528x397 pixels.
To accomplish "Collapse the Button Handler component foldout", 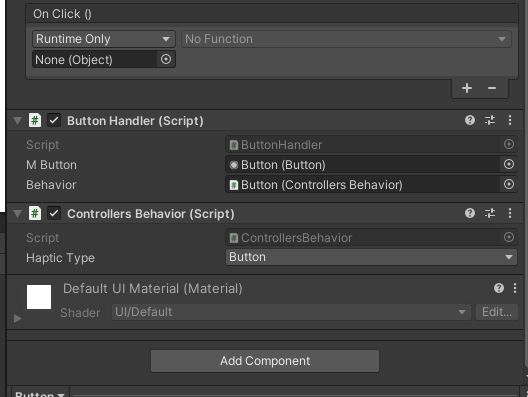I will click(x=18, y=121).
